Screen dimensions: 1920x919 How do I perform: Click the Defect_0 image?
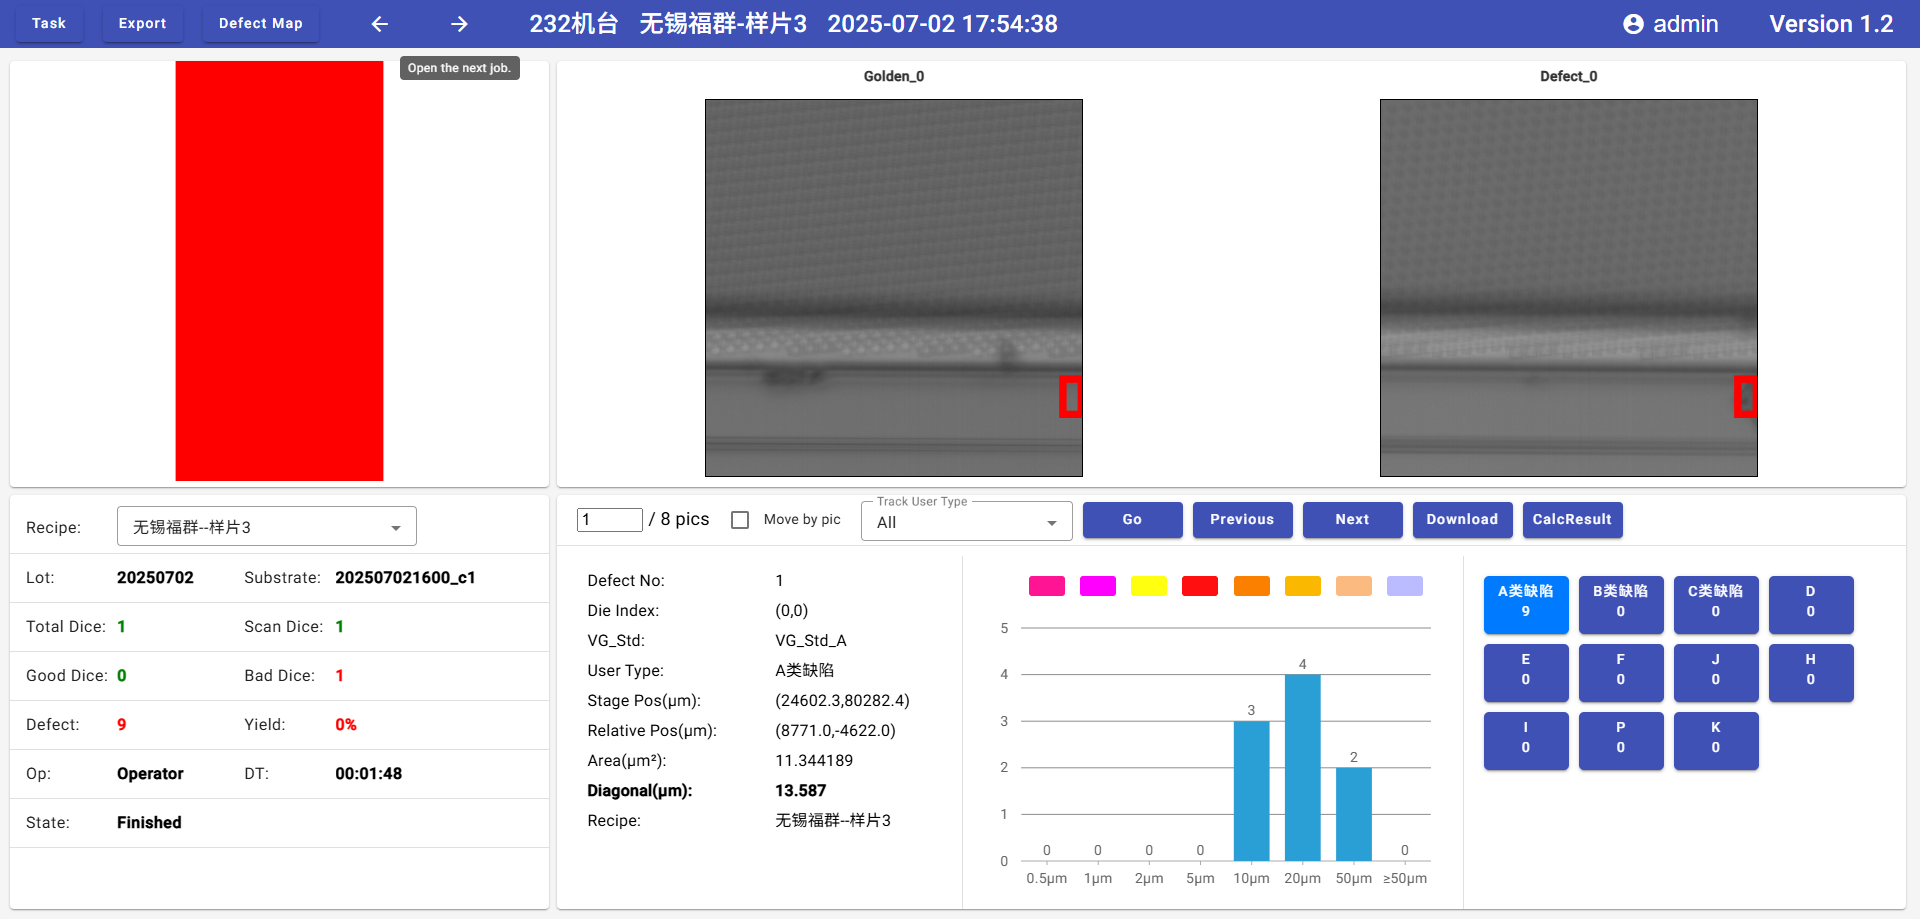click(1569, 288)
